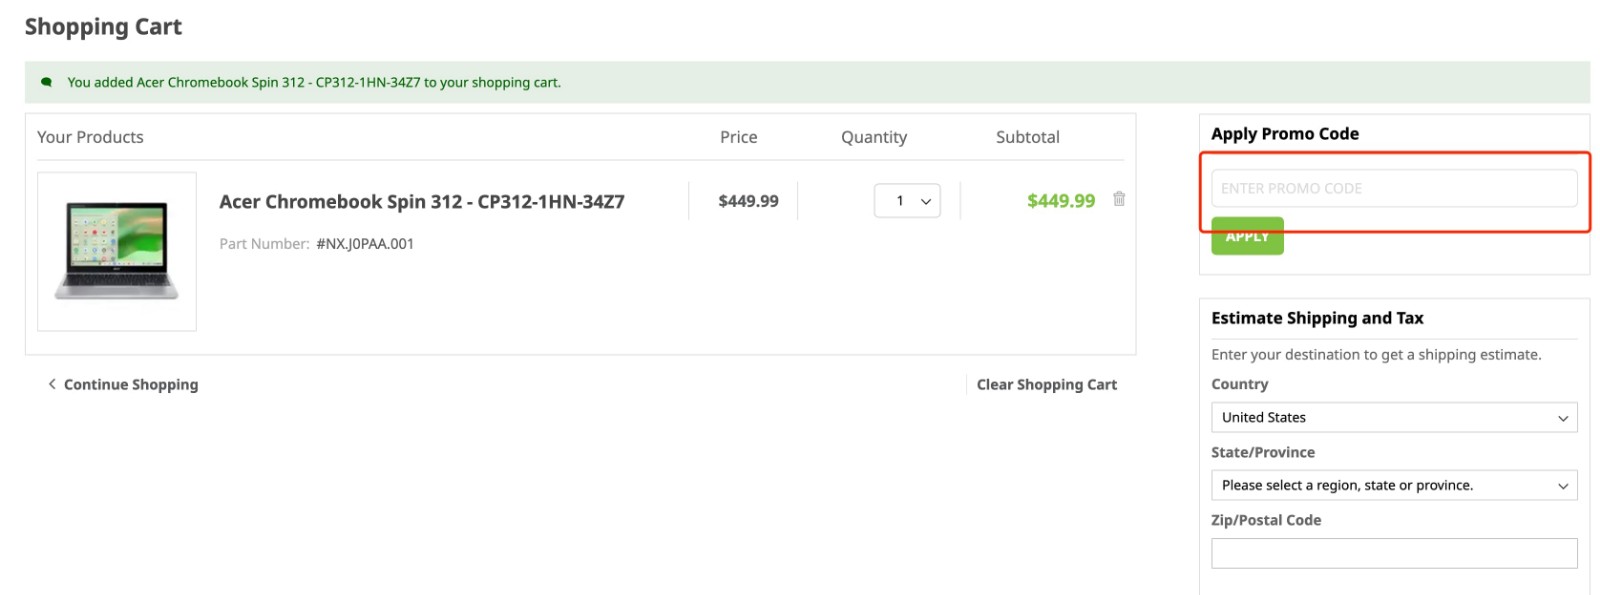This screenshot has height=595, width=1600.
Task: Remove the Acer Chromebook using the trash icon
Action: [x=1118, y=199]
